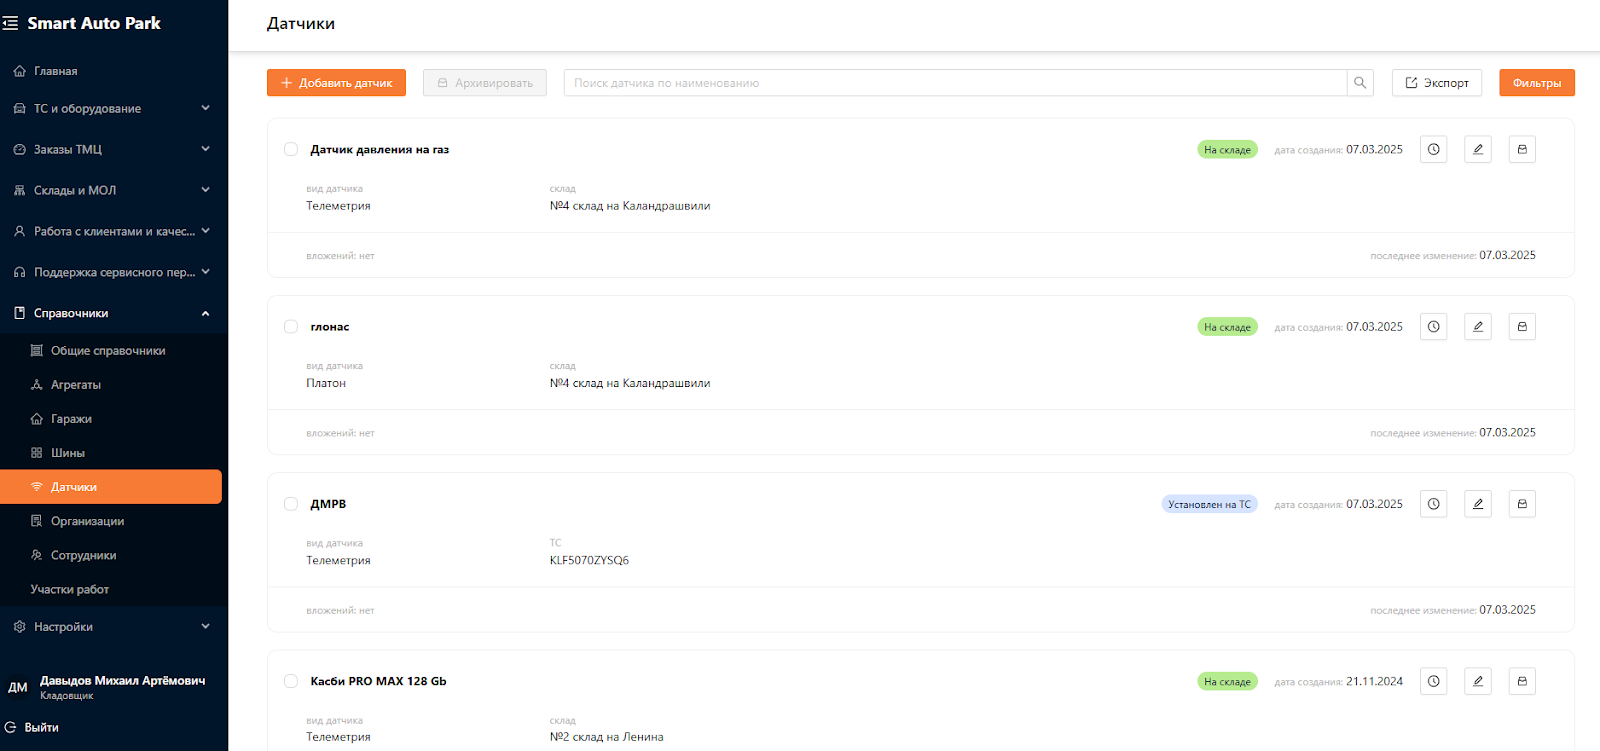Click the Экспорт button
Image resolution: width=1600 pixels, height=751 pixels.
point(1436,83)
